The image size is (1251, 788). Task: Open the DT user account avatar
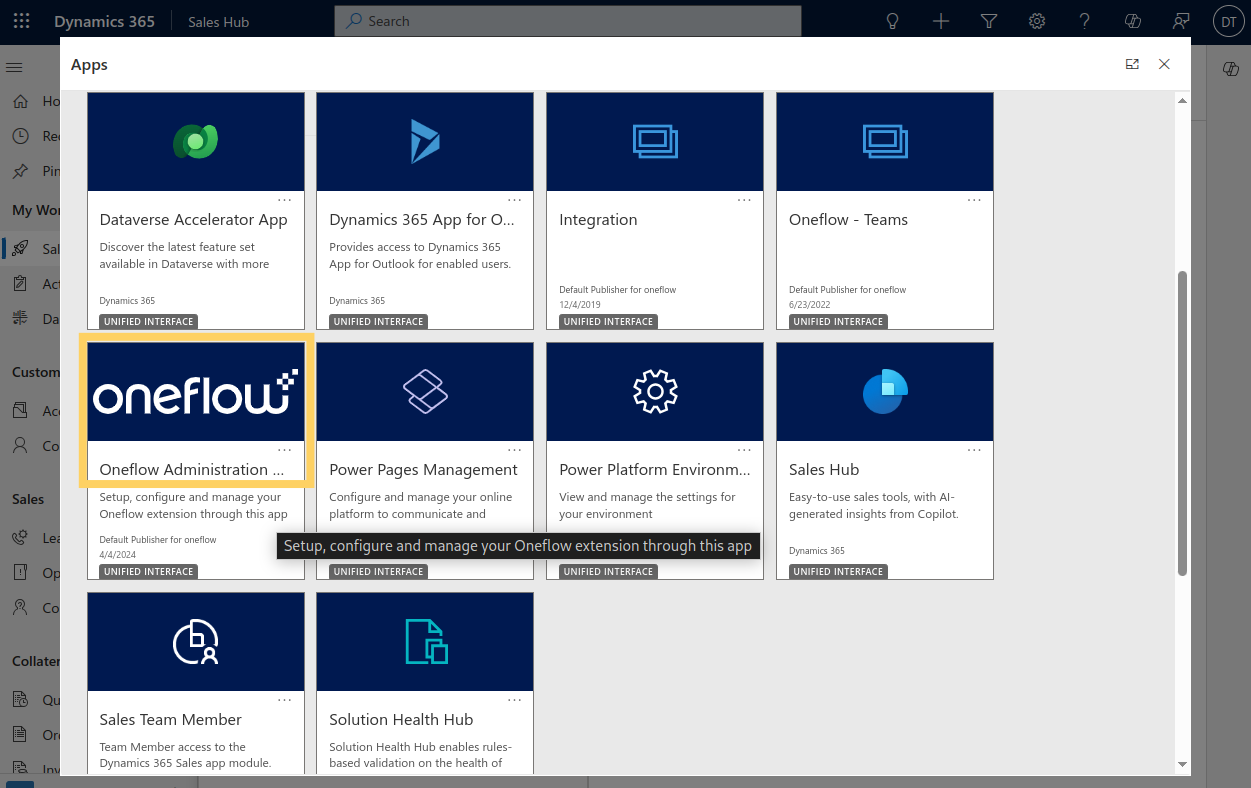pos(1228,21)
